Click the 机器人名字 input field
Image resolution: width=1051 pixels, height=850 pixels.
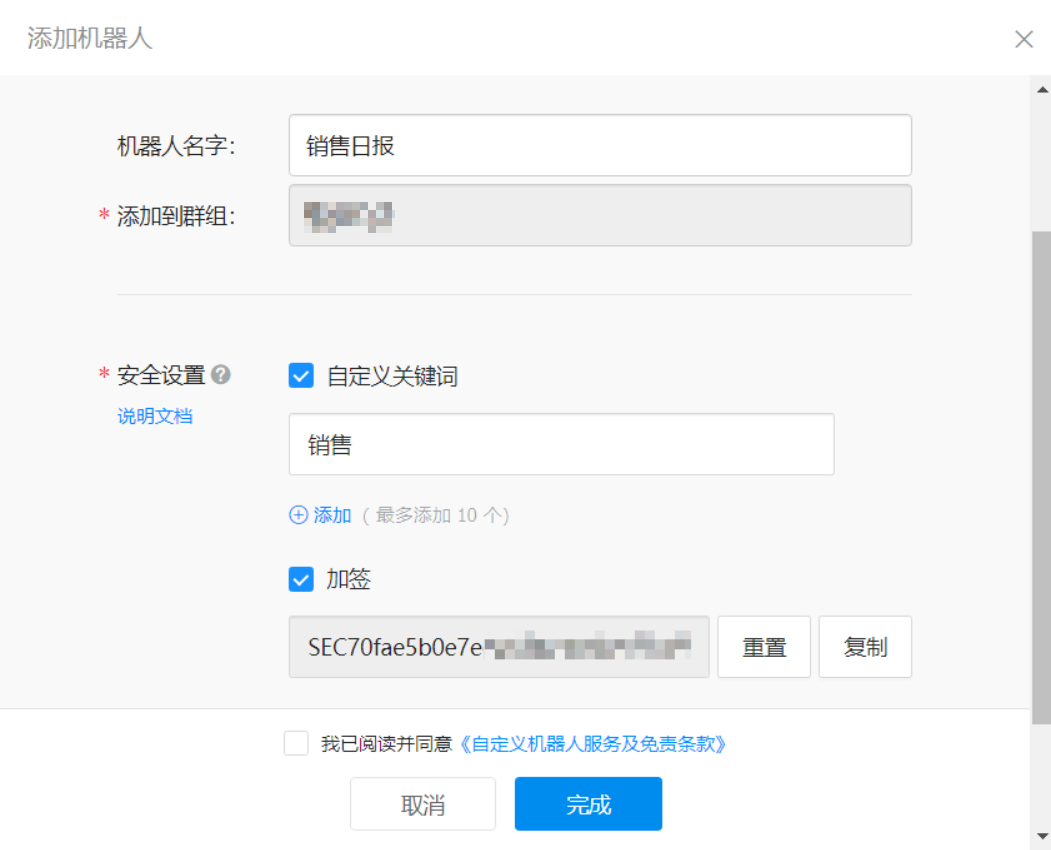[600, 145]
